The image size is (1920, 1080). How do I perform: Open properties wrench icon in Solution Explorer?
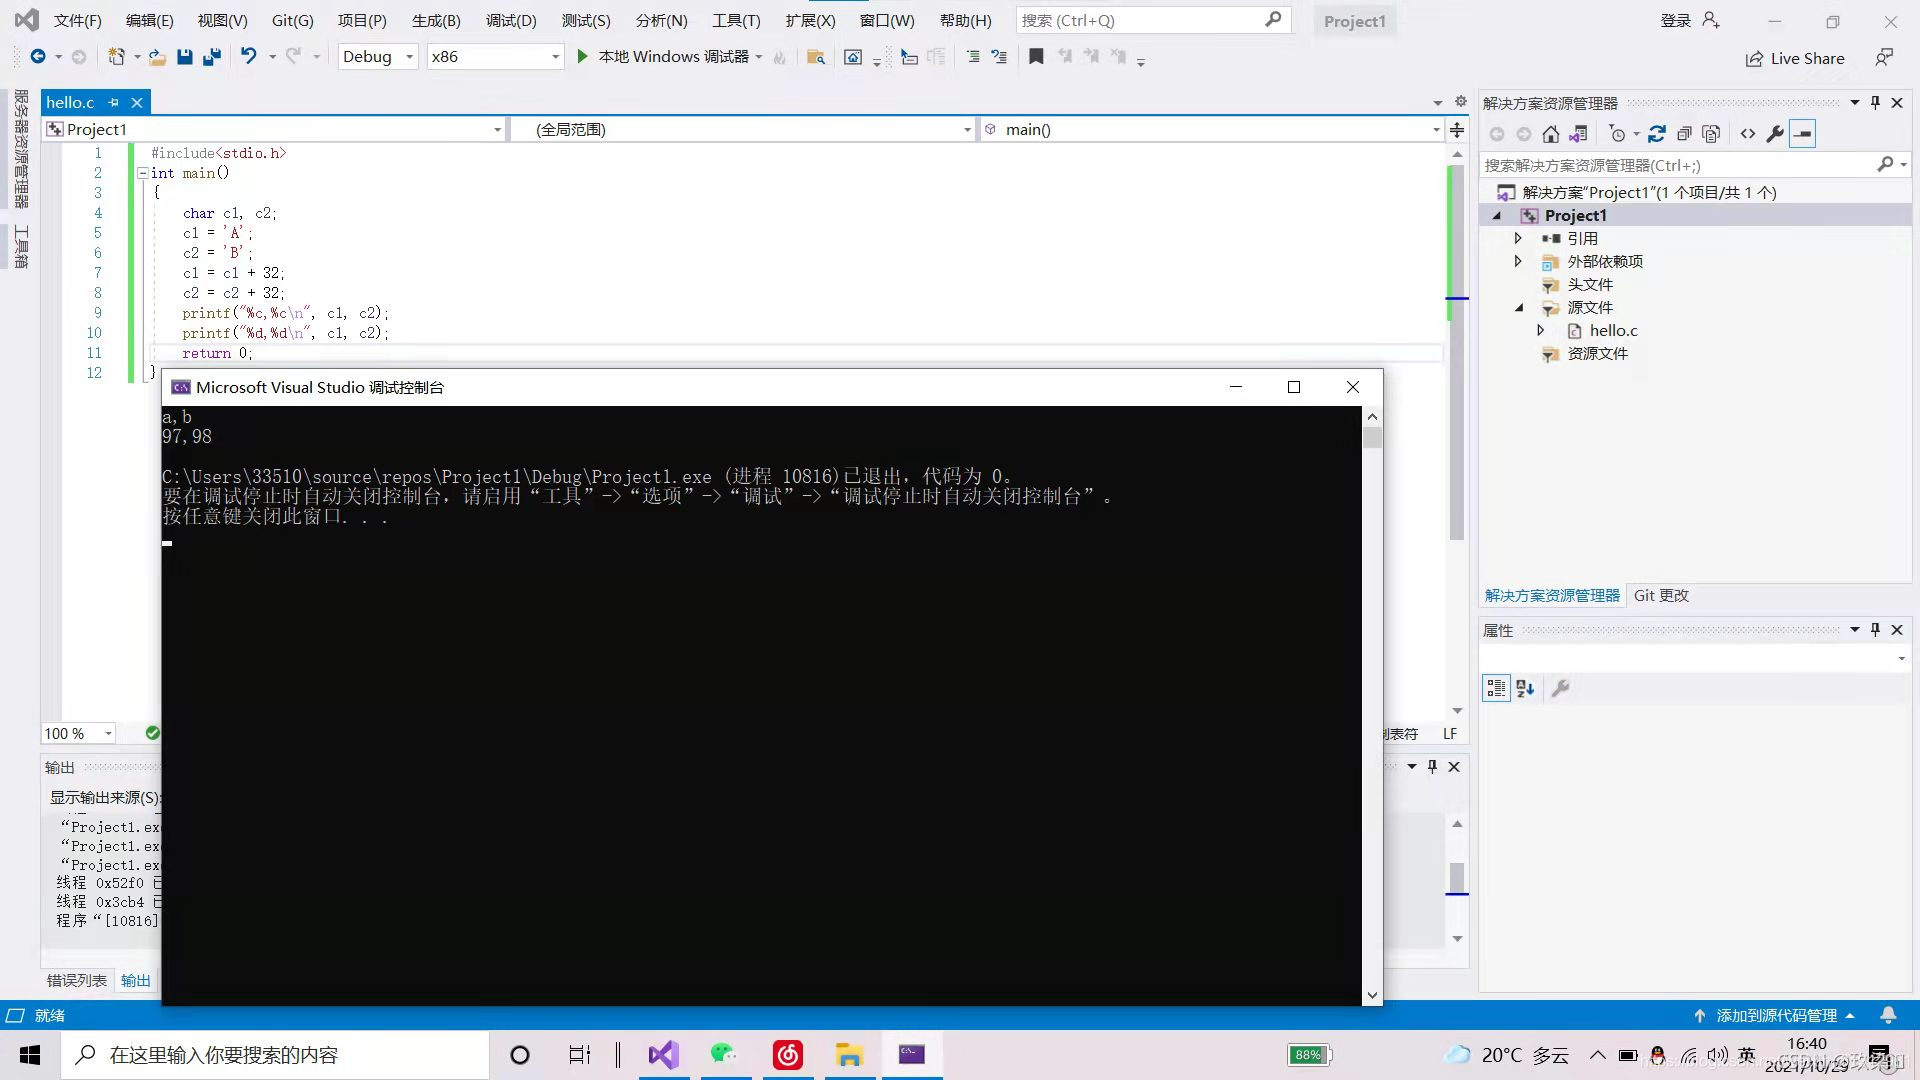coord(1775,134)
